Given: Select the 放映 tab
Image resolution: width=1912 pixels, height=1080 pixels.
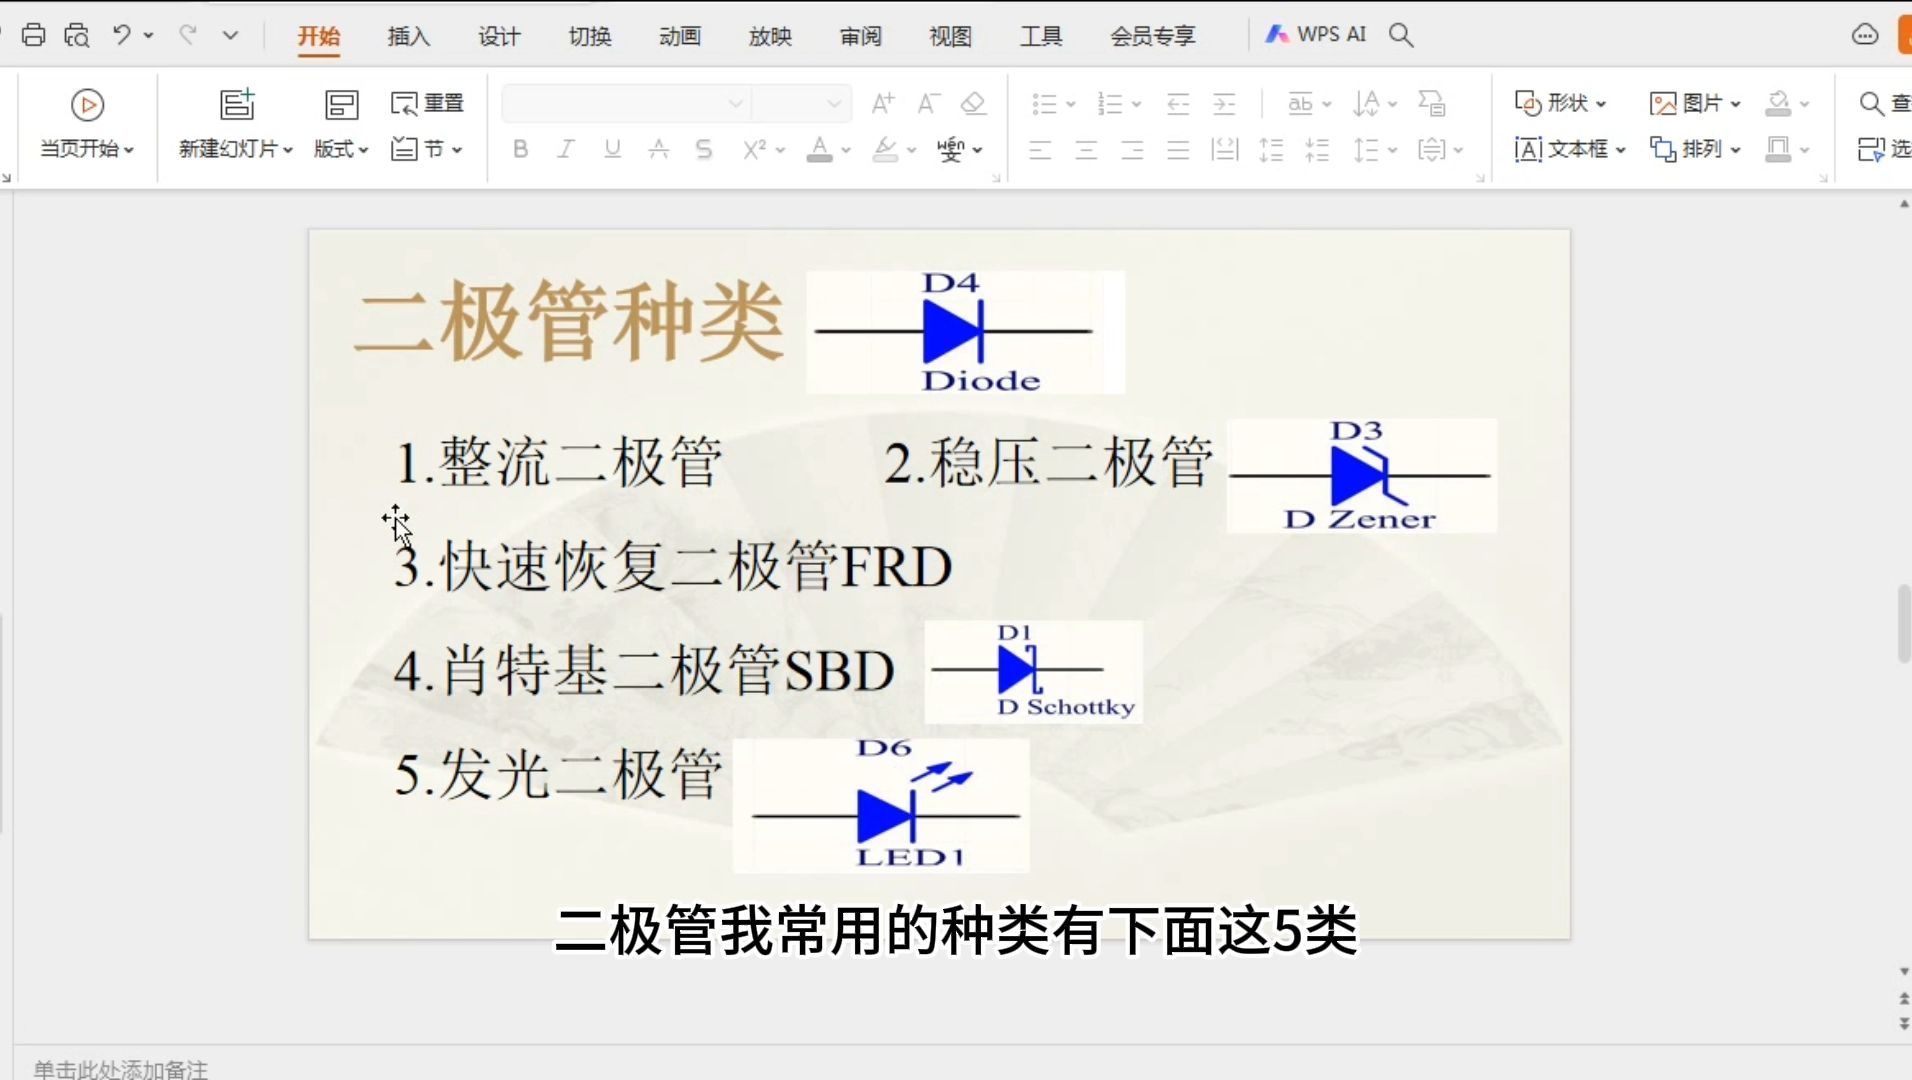Looking at the screenshot, I should [x=770, y=36].
